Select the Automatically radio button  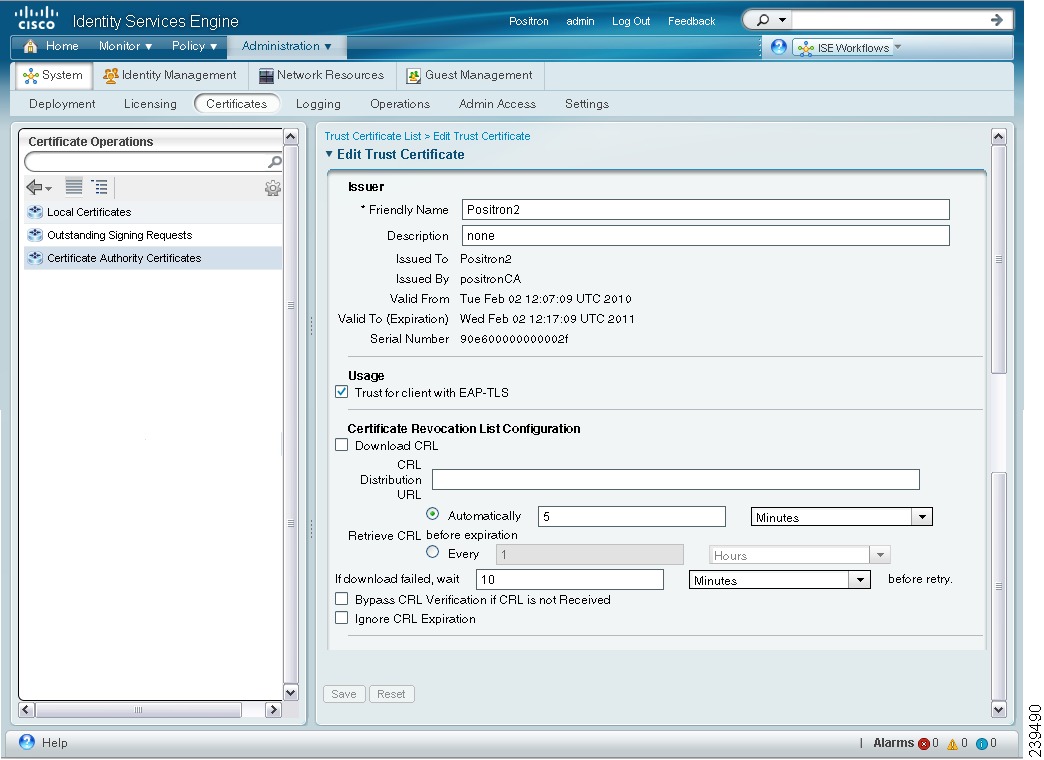(x=433, y=514)
